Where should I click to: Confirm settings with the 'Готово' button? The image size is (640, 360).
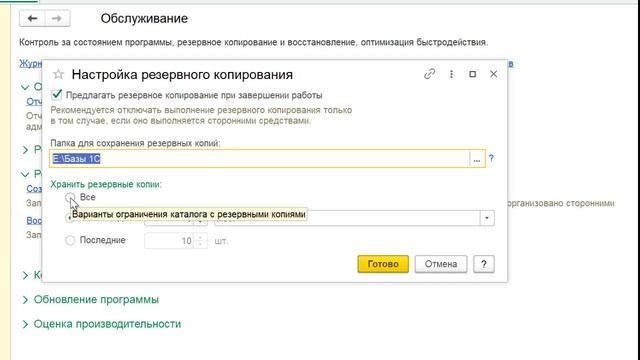pyautogui.click(x=383, y=264)
